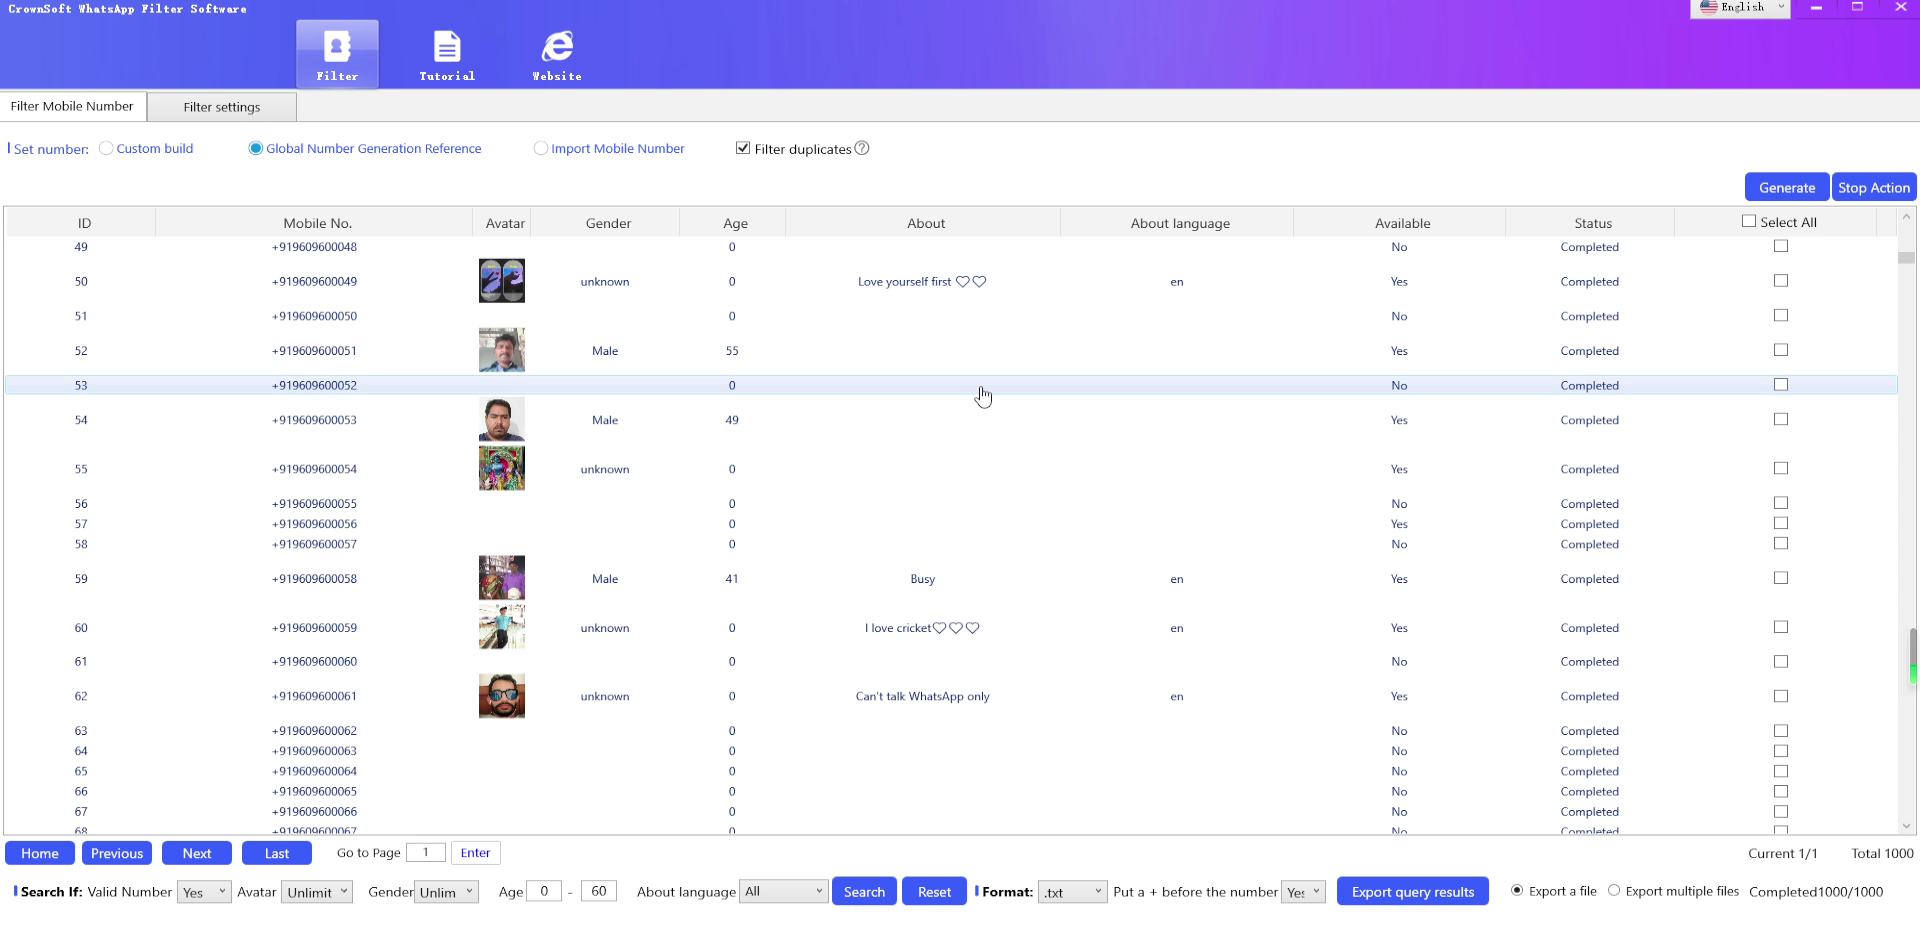
Task: Click the Search button
Action: [x=864, y=891]
